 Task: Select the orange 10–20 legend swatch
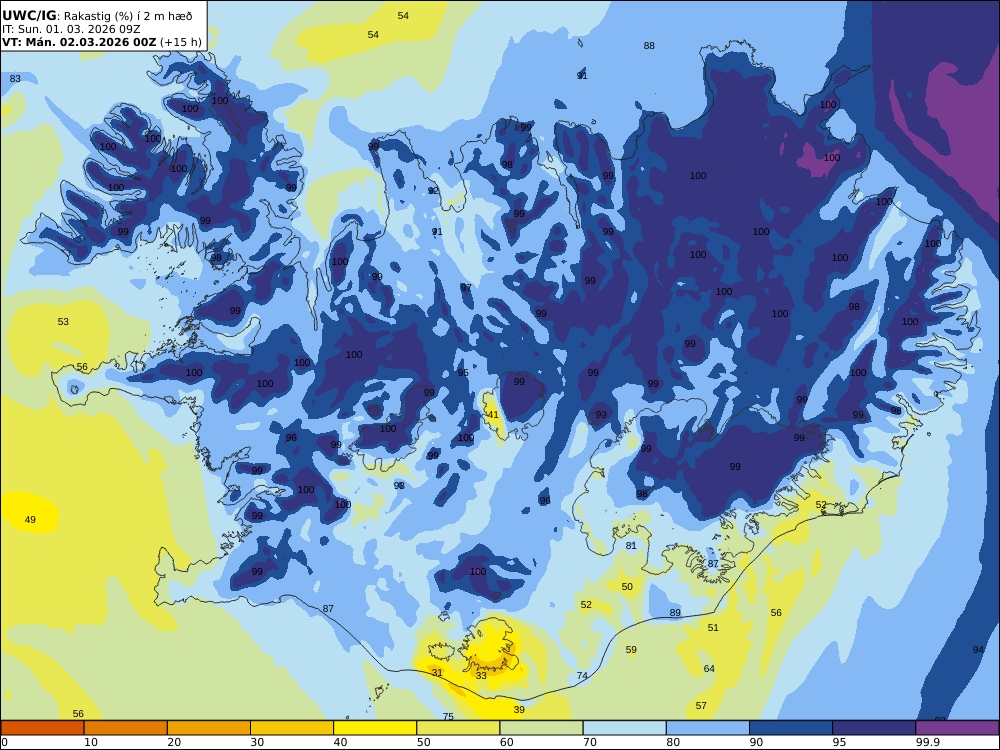pos(126,728)
